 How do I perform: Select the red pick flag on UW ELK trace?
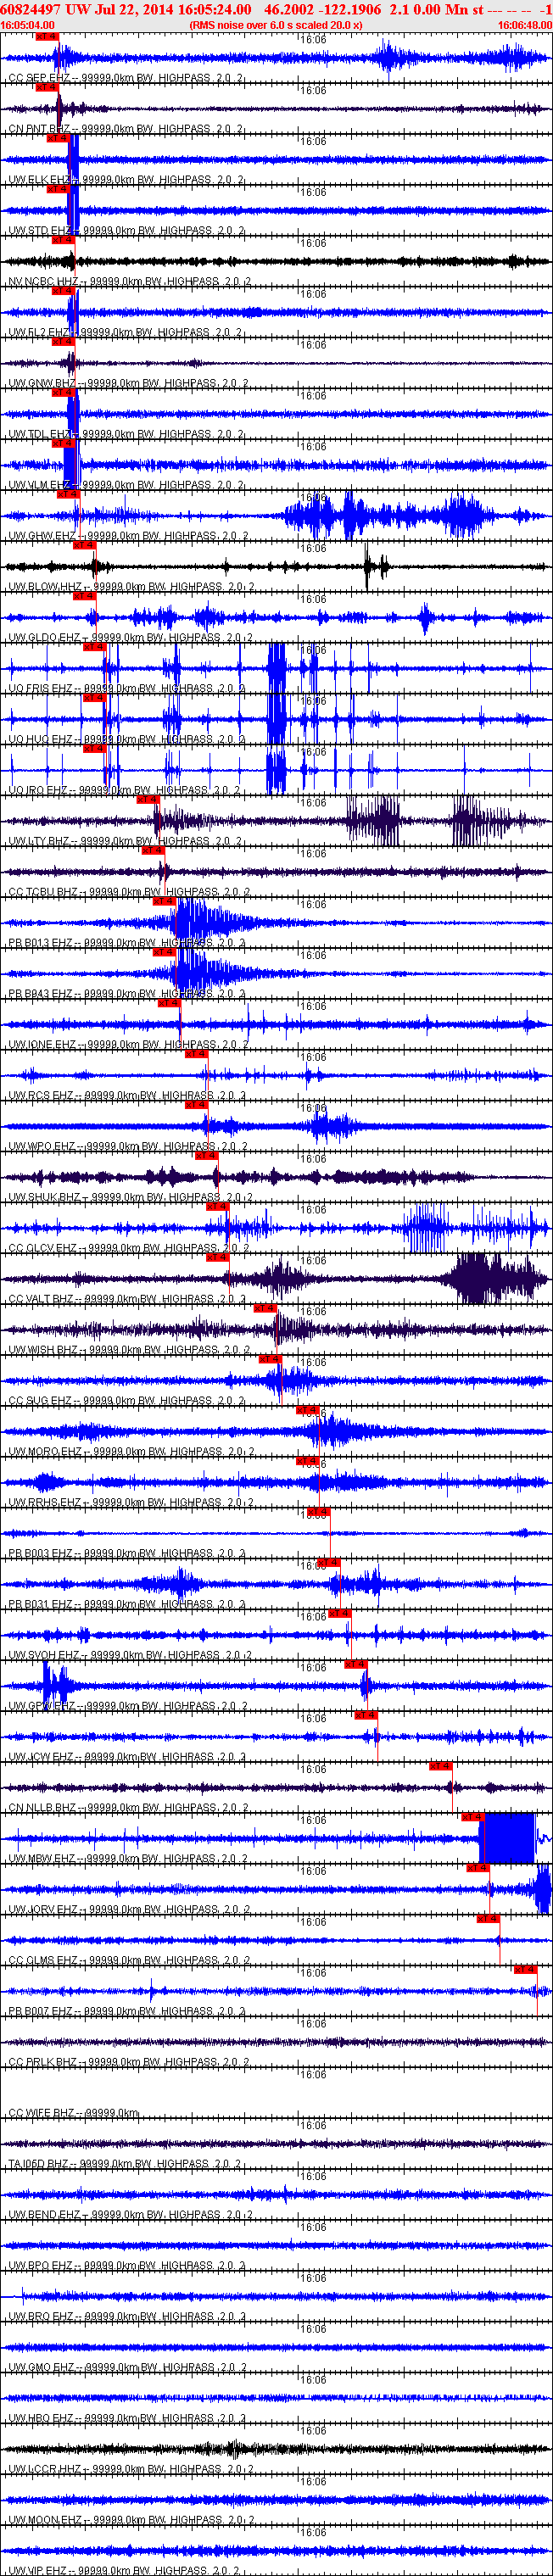point(58,138)
